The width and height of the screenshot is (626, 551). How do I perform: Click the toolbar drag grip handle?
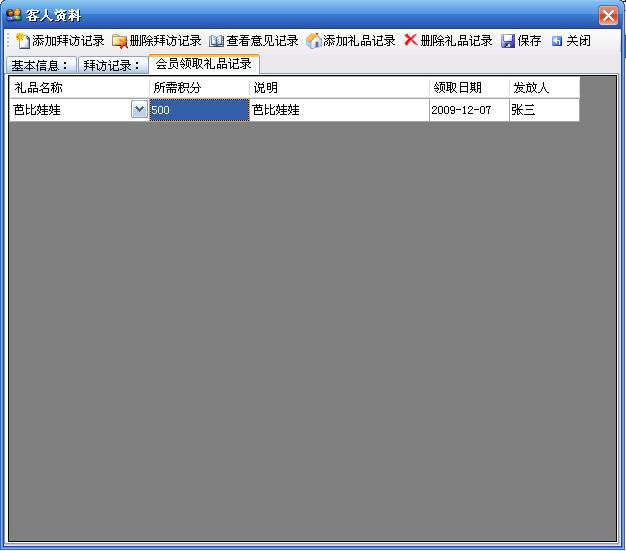8,41
